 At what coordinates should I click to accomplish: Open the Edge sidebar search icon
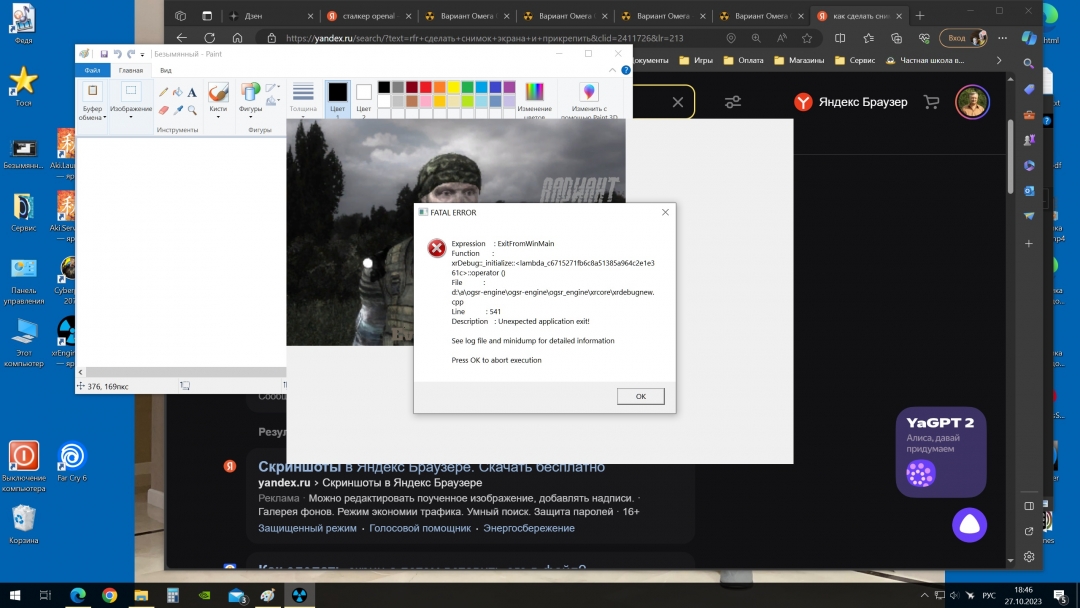pyautogui.click(x=1028, y=63)
